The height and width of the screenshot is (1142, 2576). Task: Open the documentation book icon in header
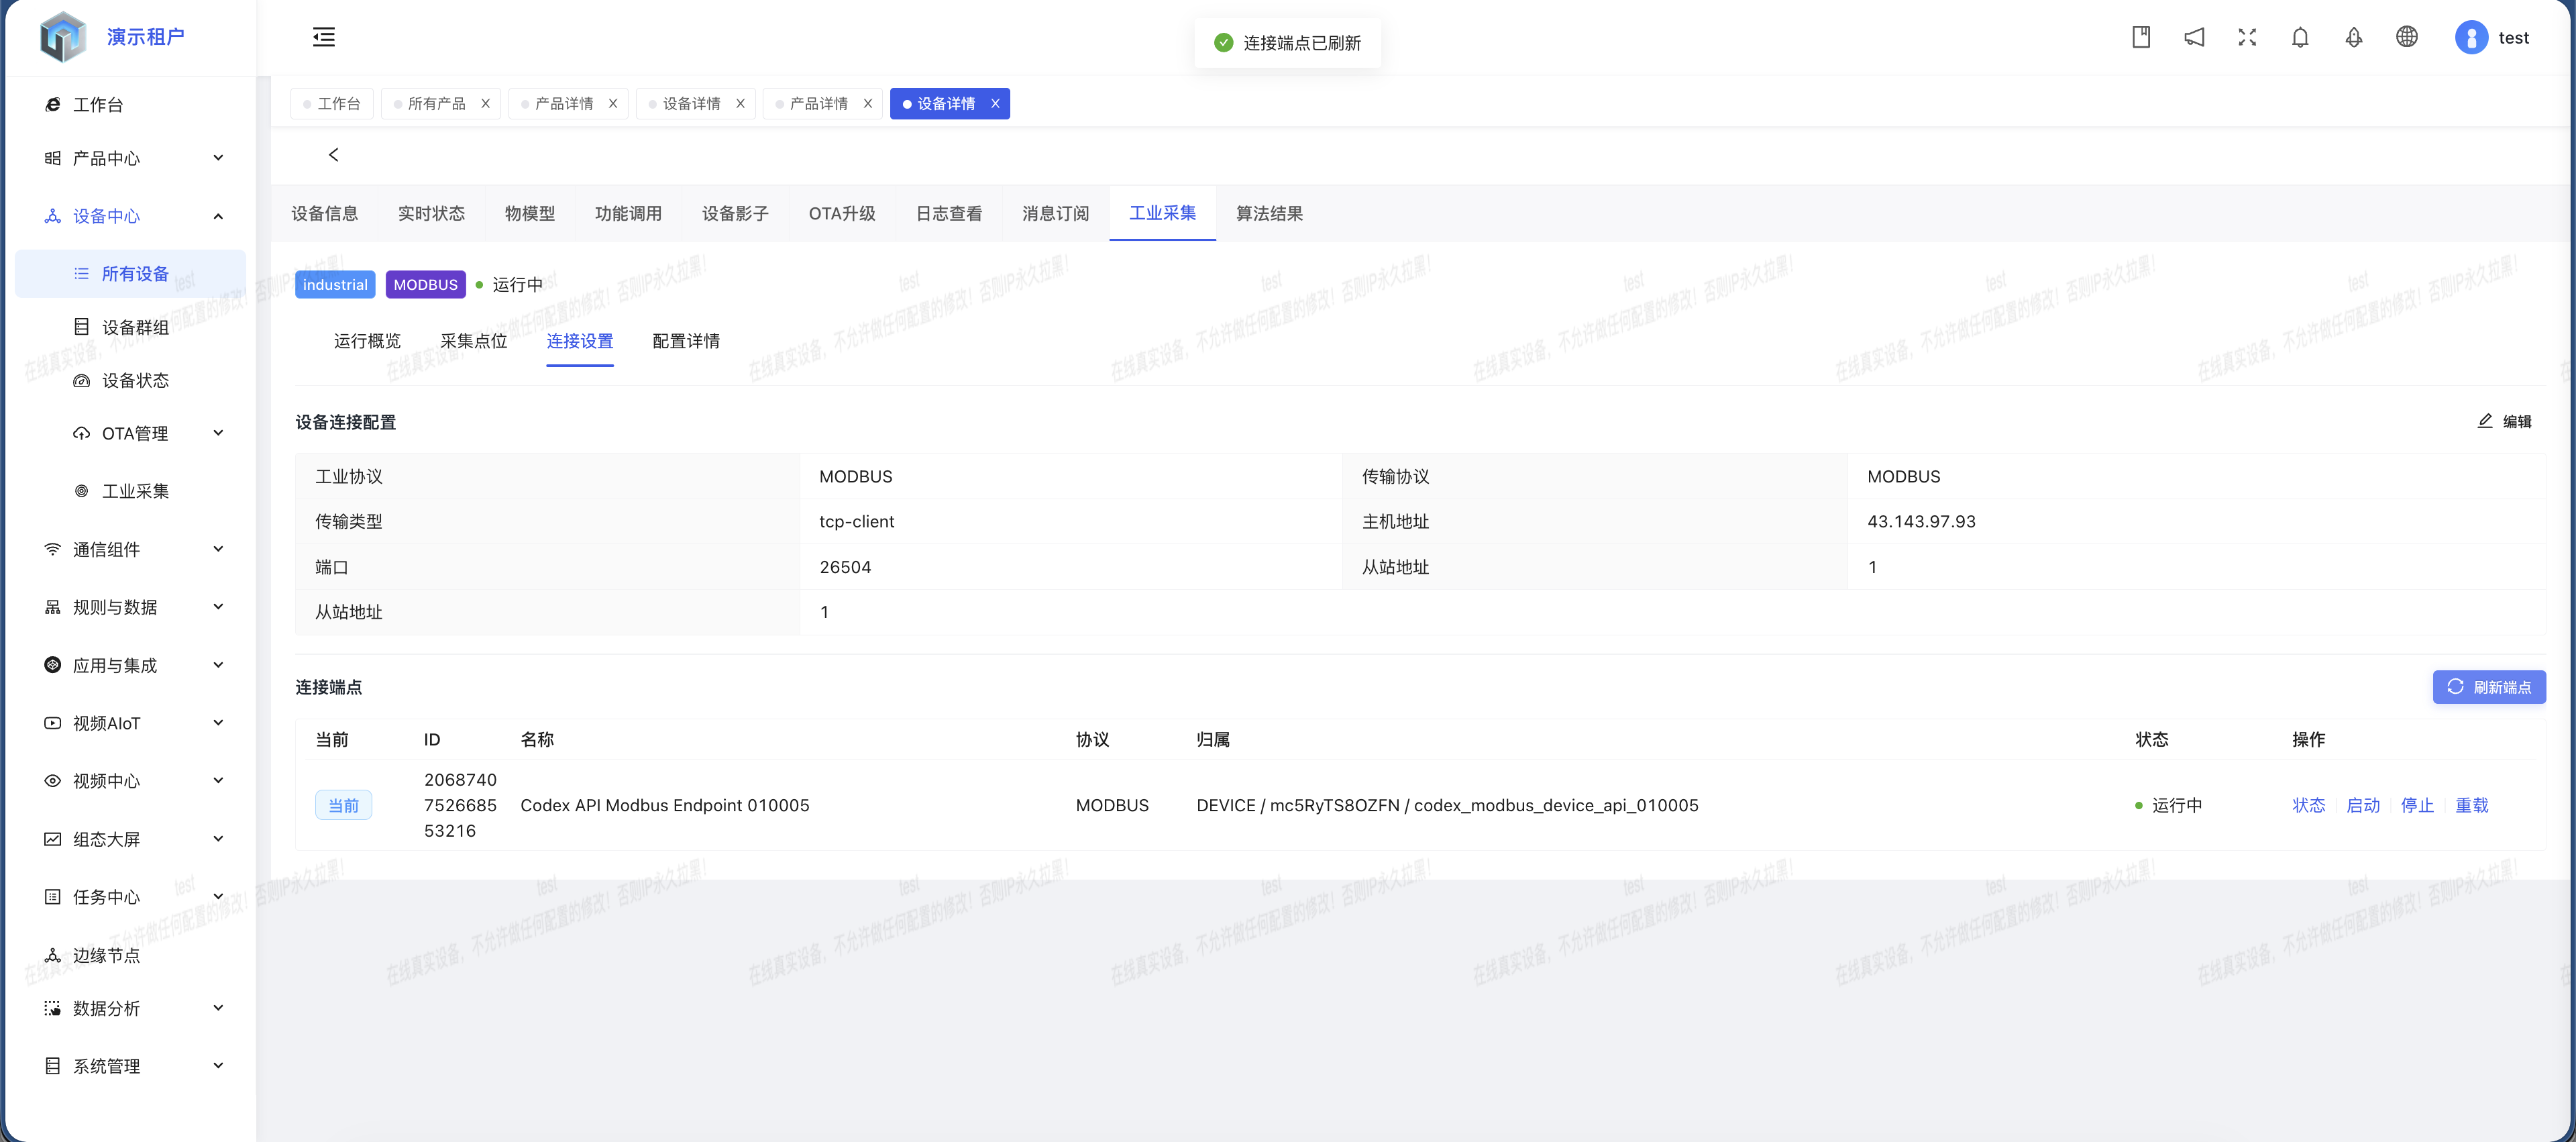click(2141, 37)
